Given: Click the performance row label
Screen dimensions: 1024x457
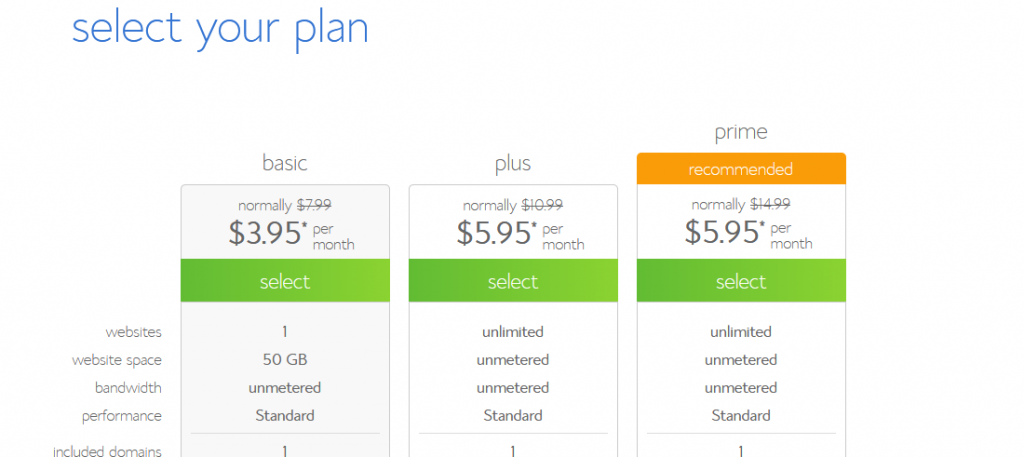Looking at the screenshot, I should coord(123,415).
